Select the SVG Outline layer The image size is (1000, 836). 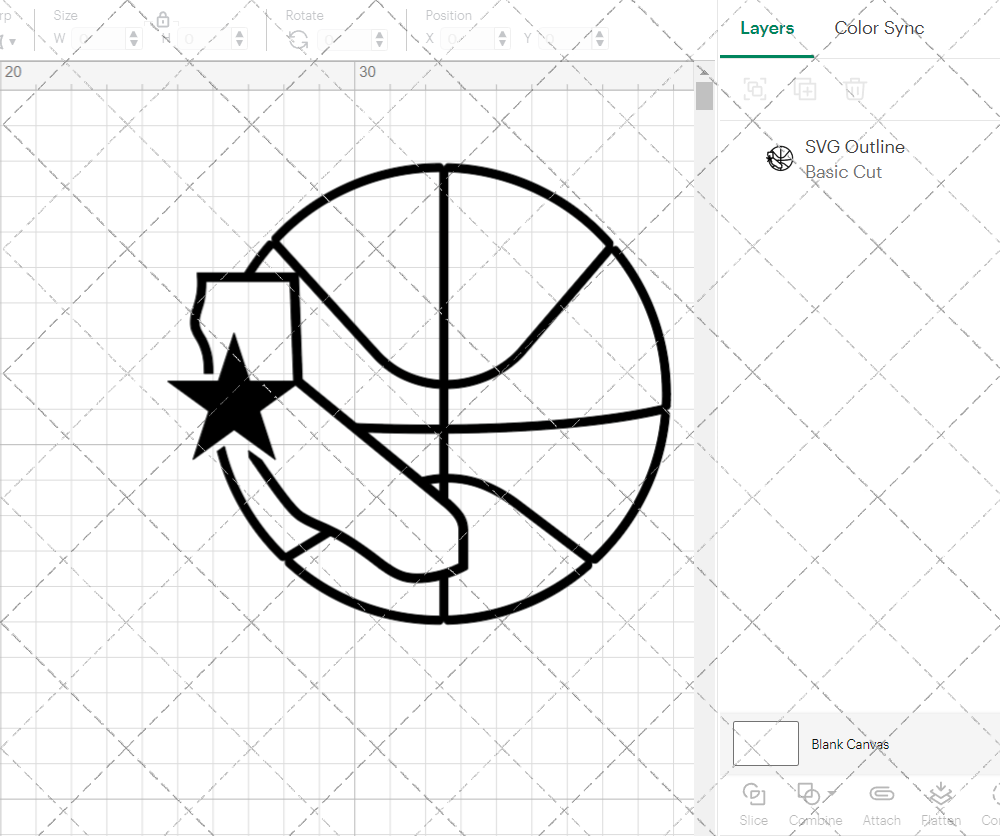tap(855, 158)
